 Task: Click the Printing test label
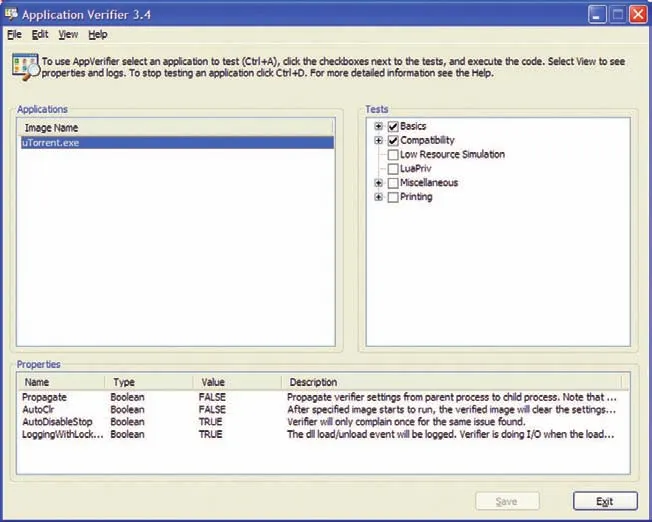click(x=416, y=197)
